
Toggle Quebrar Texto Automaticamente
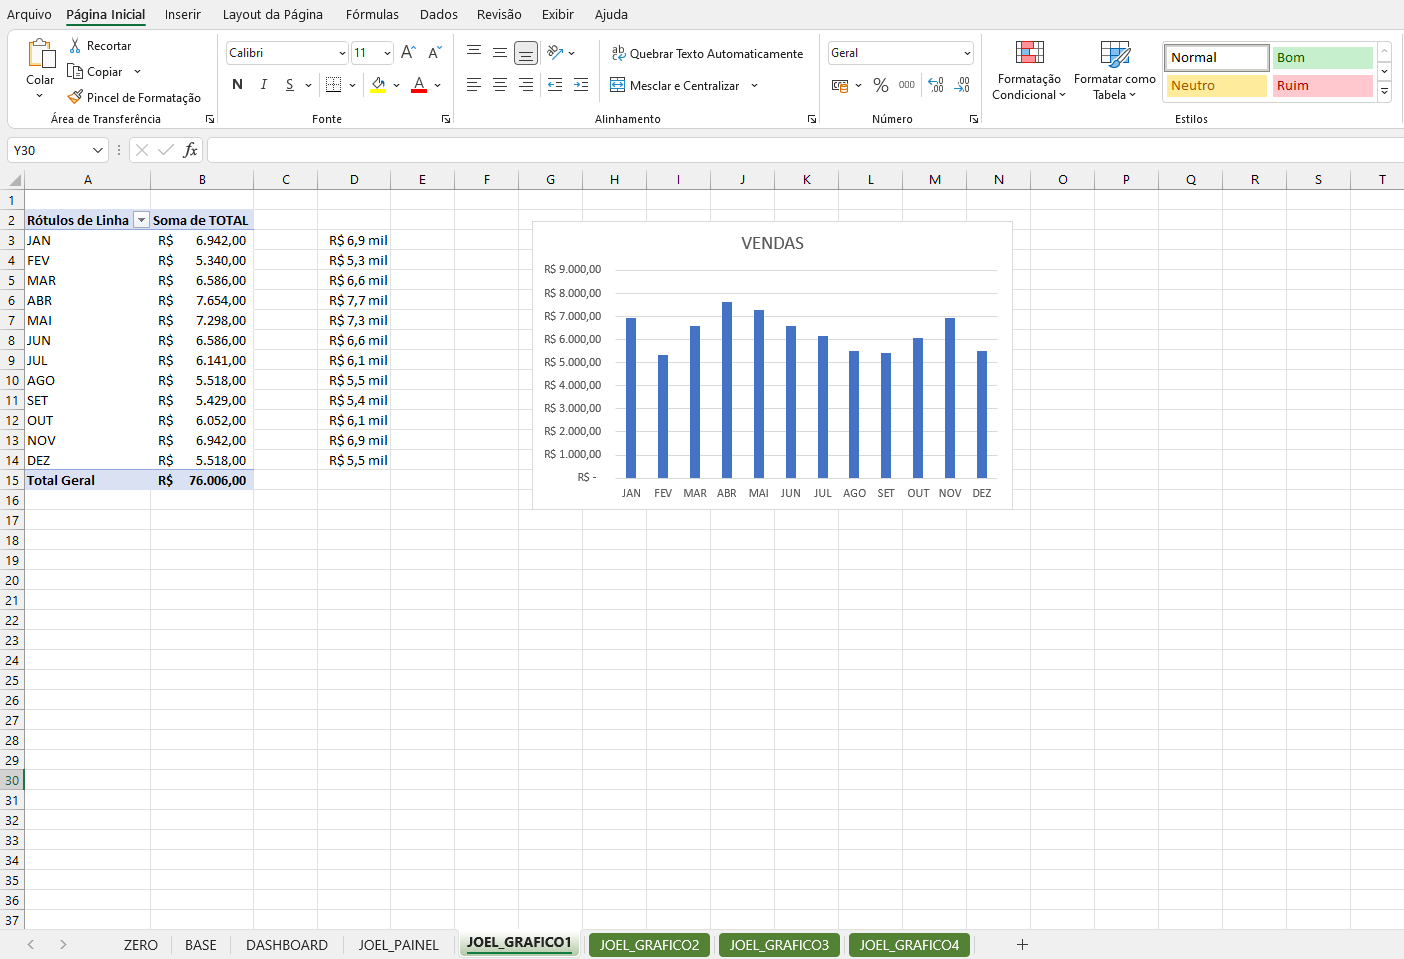tap(707, 54)
